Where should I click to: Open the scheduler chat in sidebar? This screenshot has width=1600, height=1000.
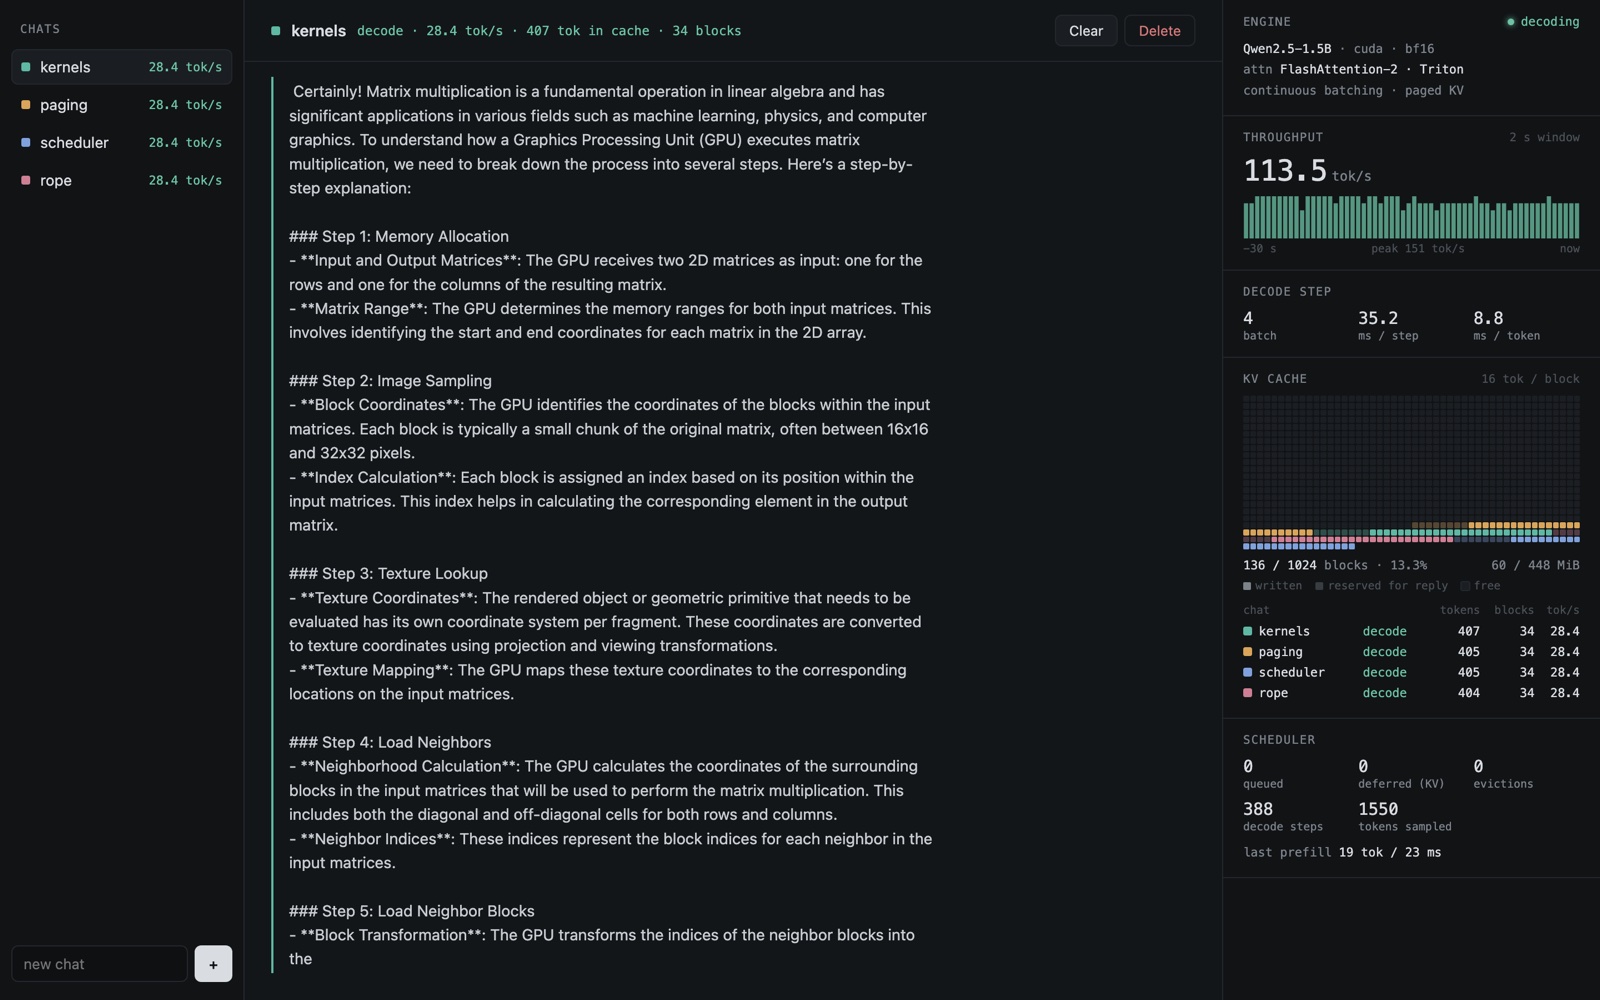click(121, 143)
